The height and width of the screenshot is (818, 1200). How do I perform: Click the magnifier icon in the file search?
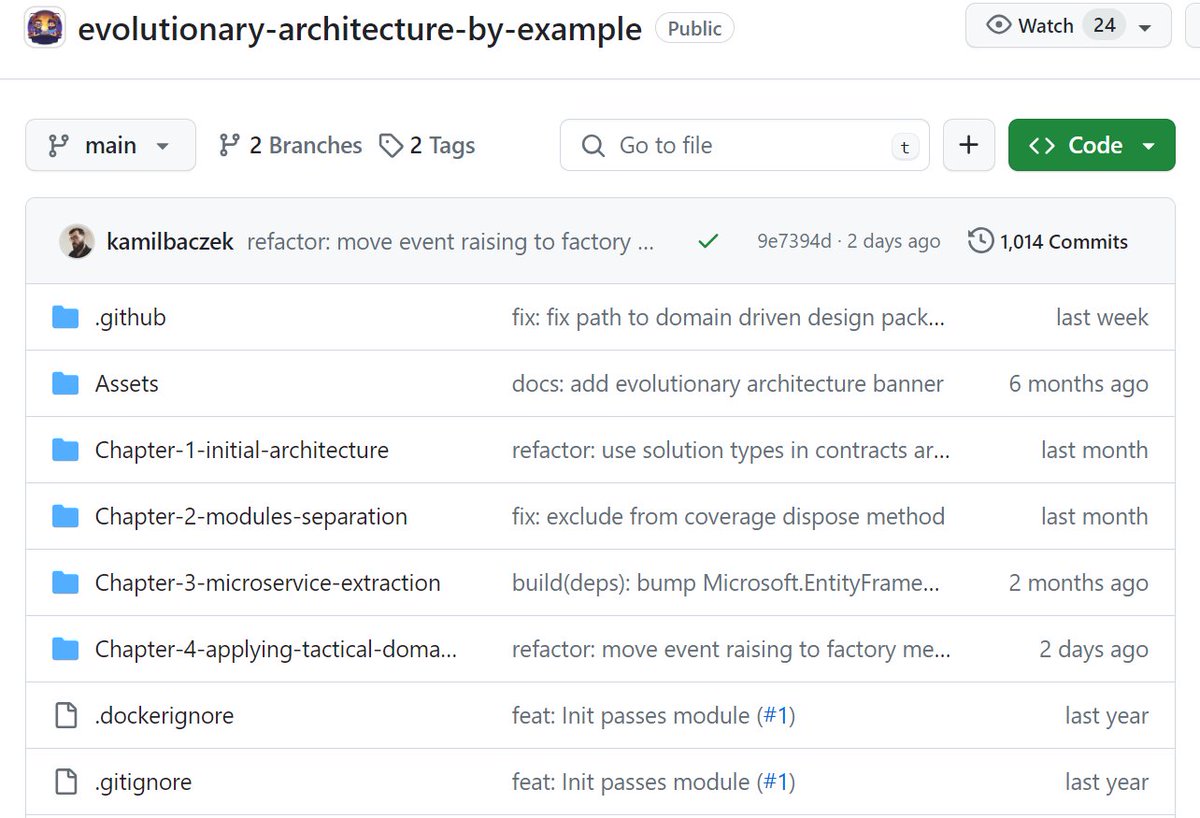point(592,145)
